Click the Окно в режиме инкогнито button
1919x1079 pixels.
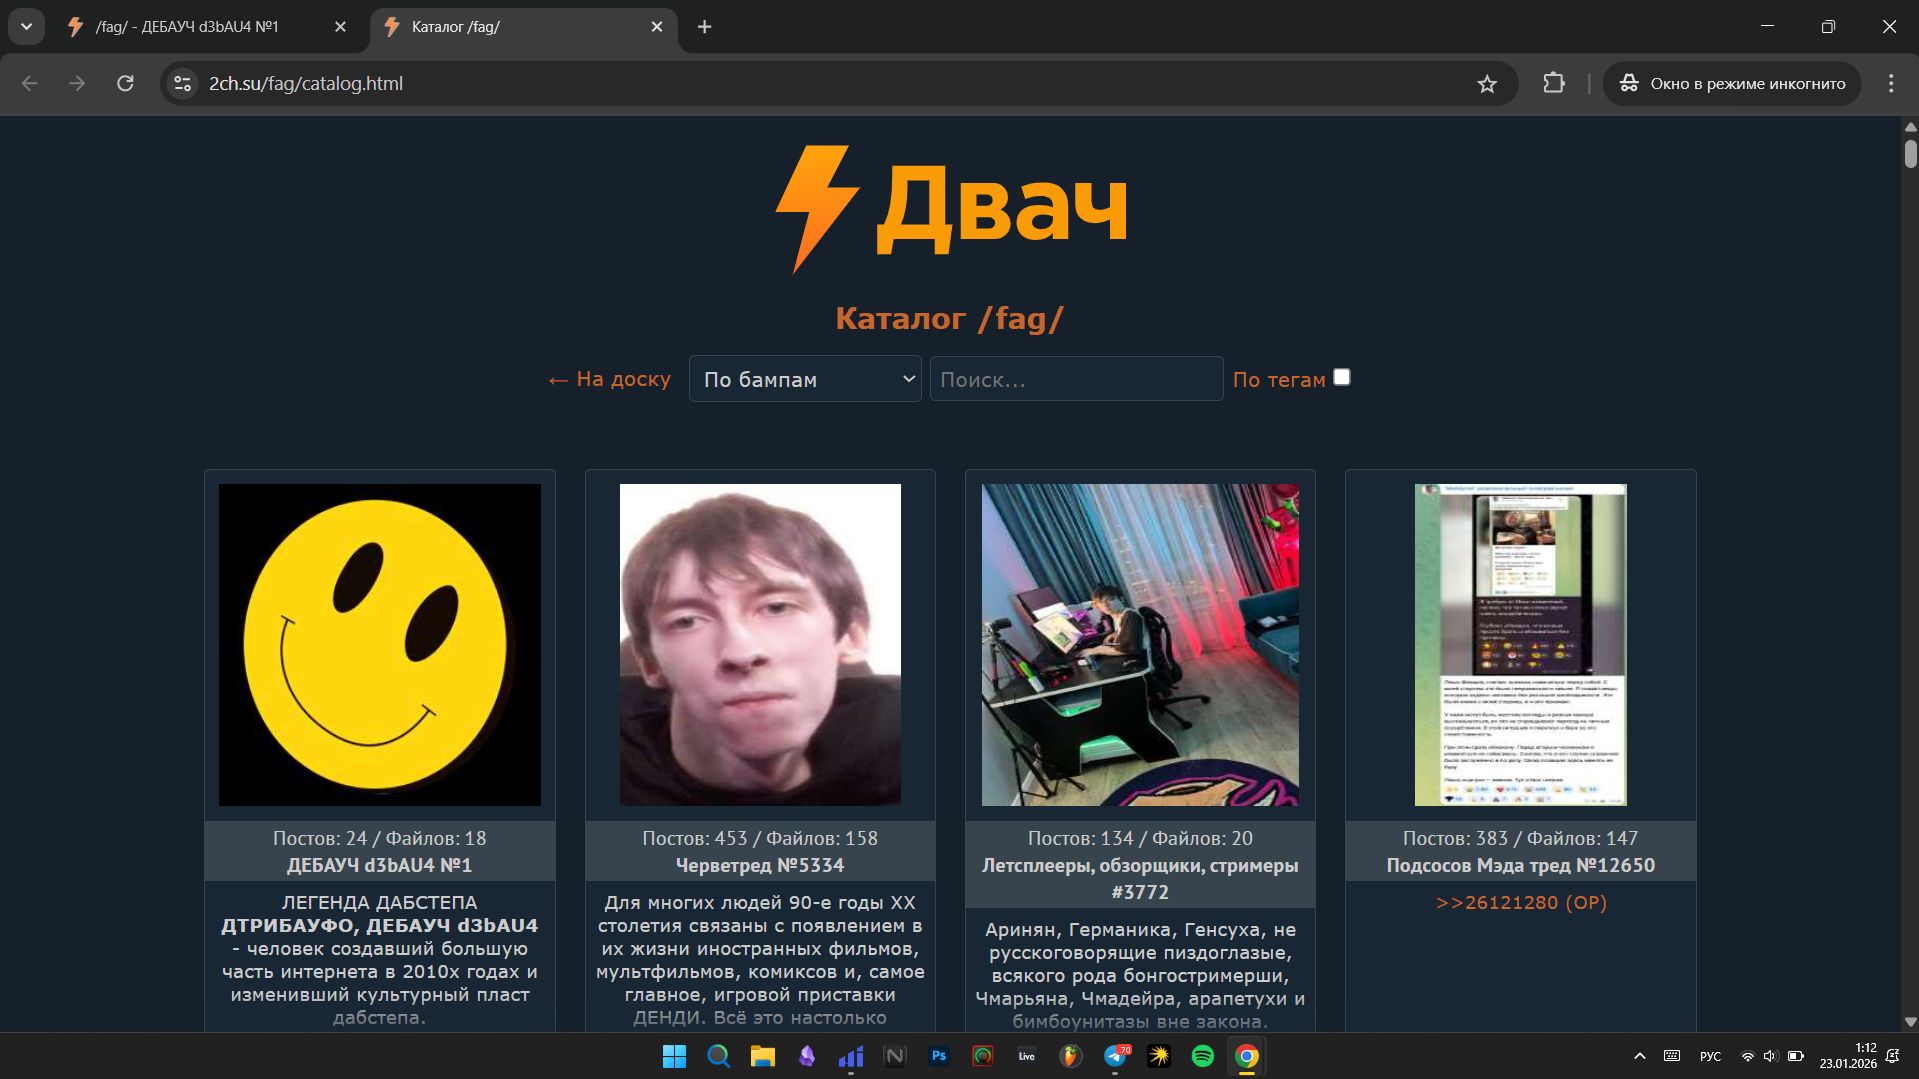(1732, 84)
